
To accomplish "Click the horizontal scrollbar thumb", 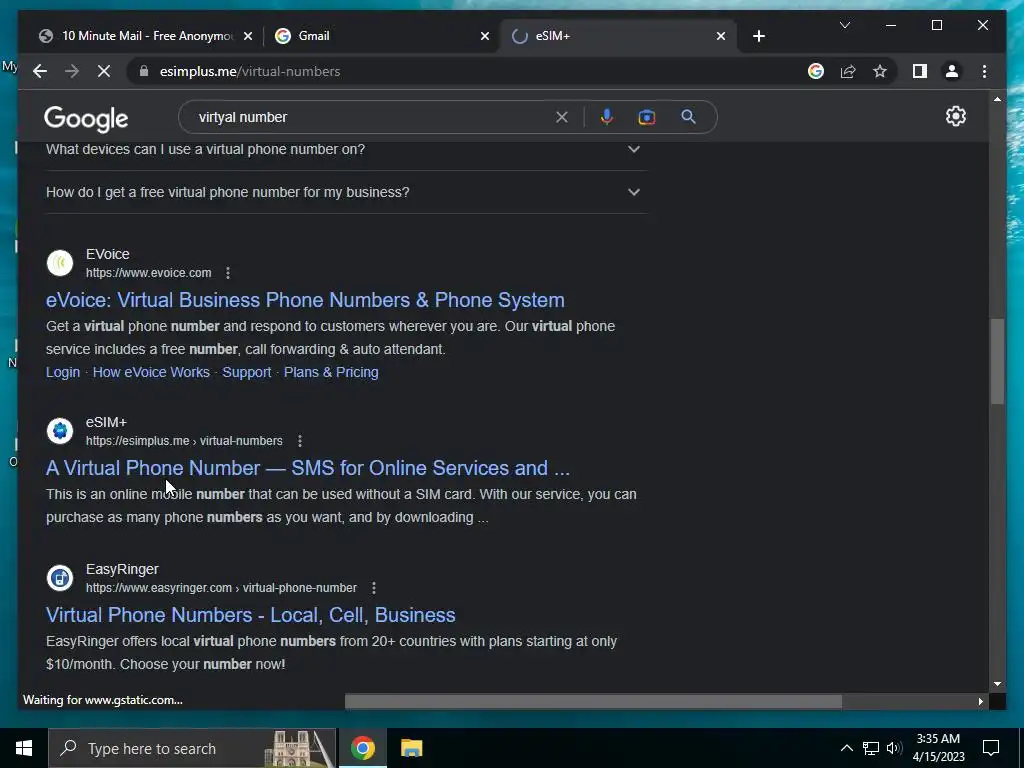I will 593,701.
